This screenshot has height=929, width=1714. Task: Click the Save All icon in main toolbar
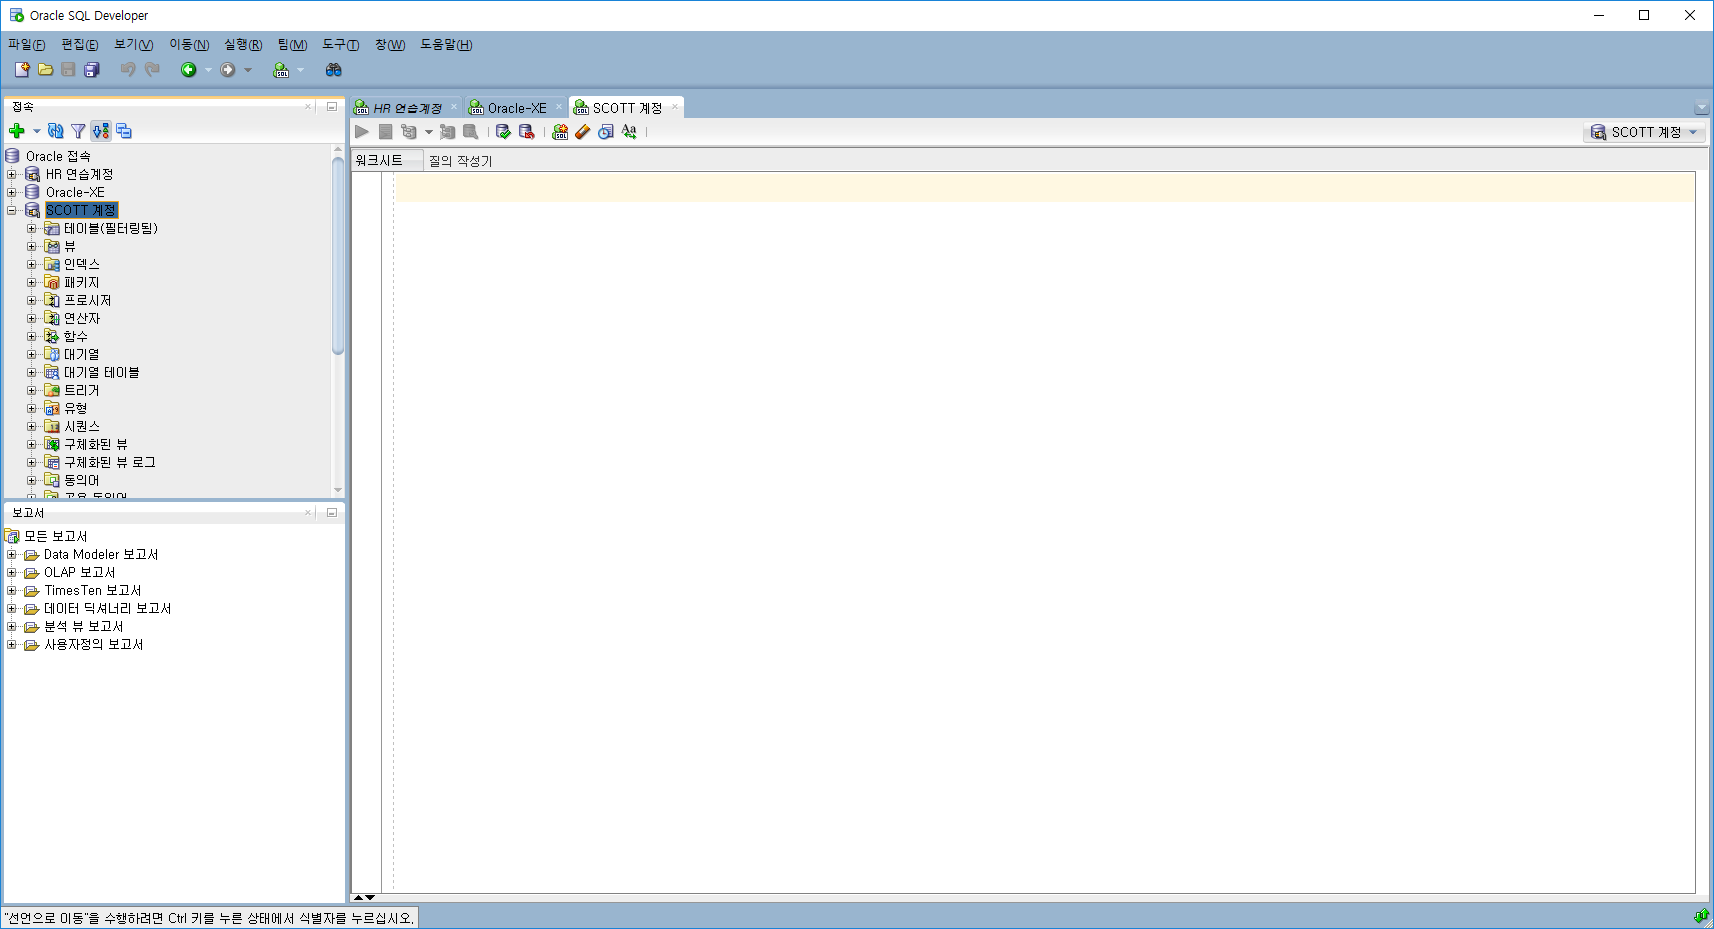point(92,70)
